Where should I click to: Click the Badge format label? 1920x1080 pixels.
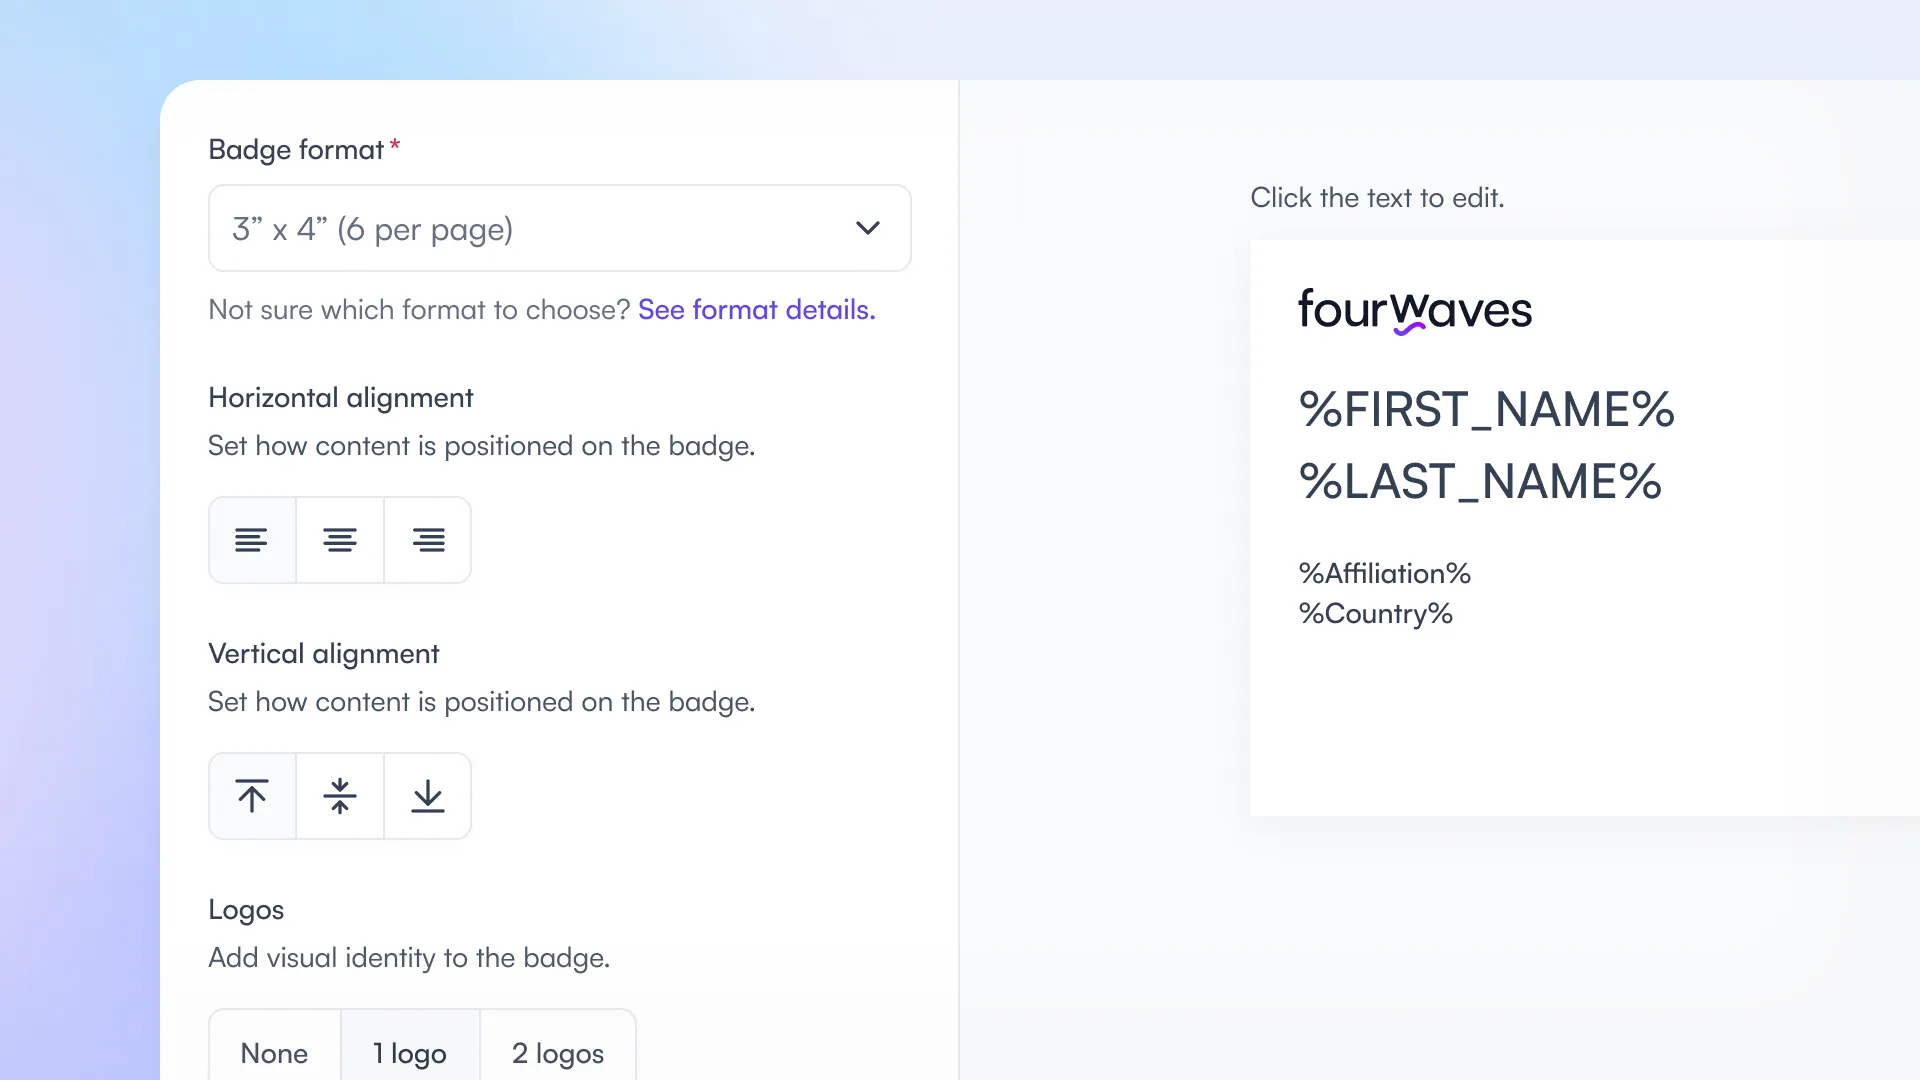point(296,150)
